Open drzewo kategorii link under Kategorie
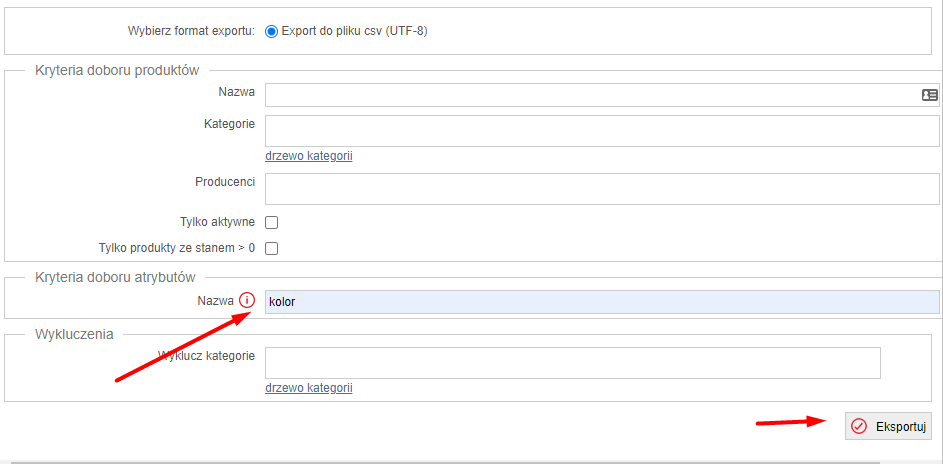Image resolution: width=943 pixels, height=464 pixels. pos(309,156)
